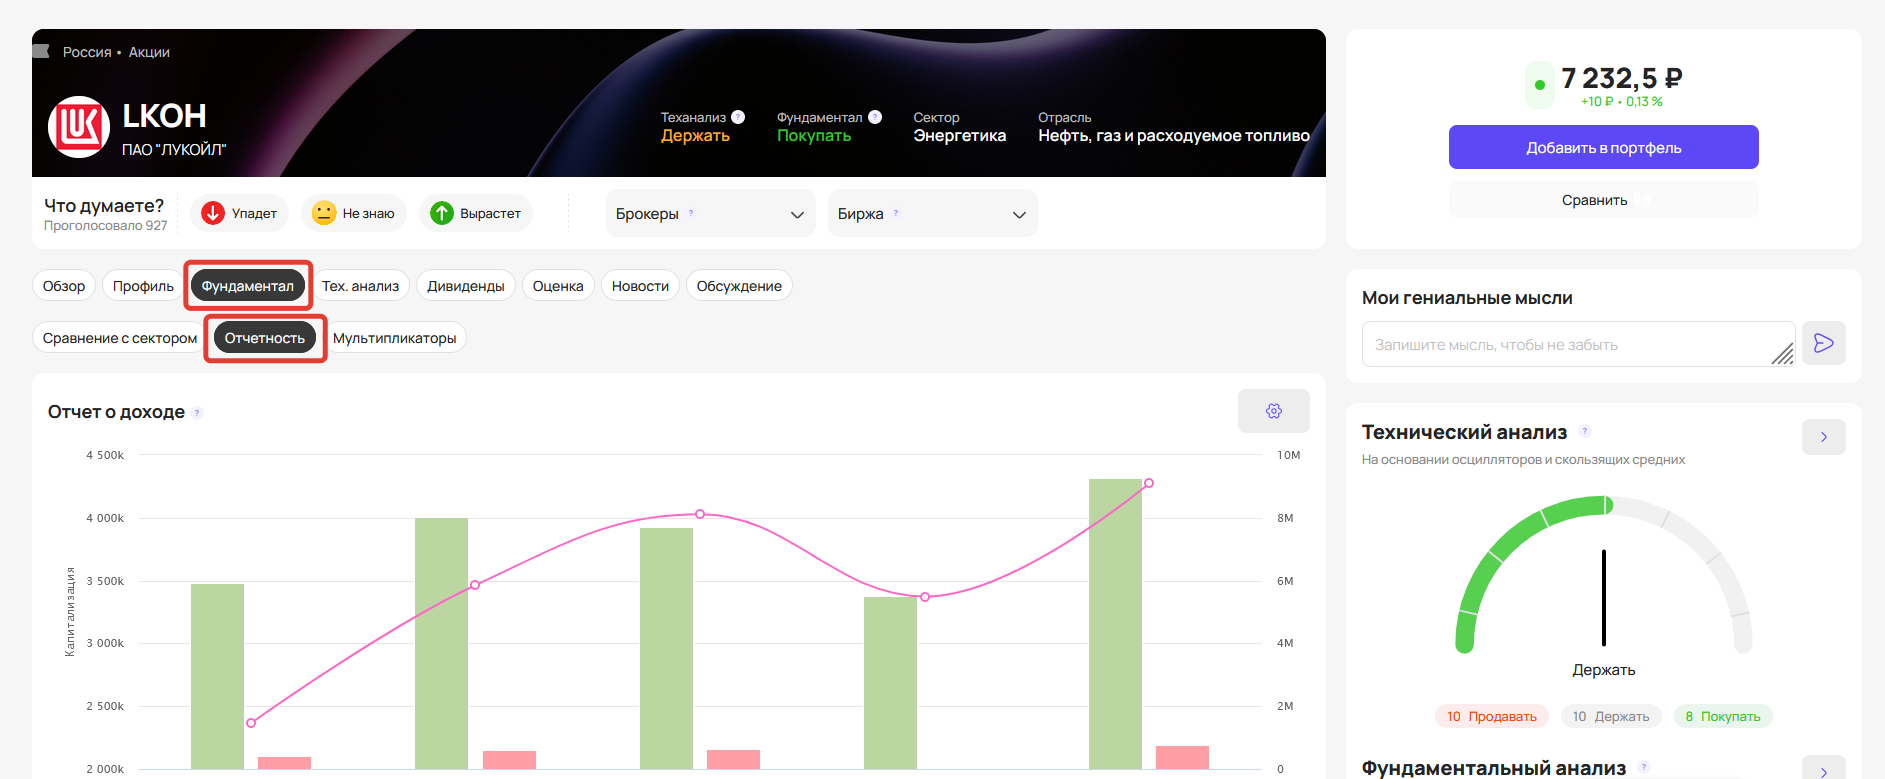The height and width of the screenshot is (779, 1885).
Task: Click the LKOH ticker title
Action: [164, 116]
